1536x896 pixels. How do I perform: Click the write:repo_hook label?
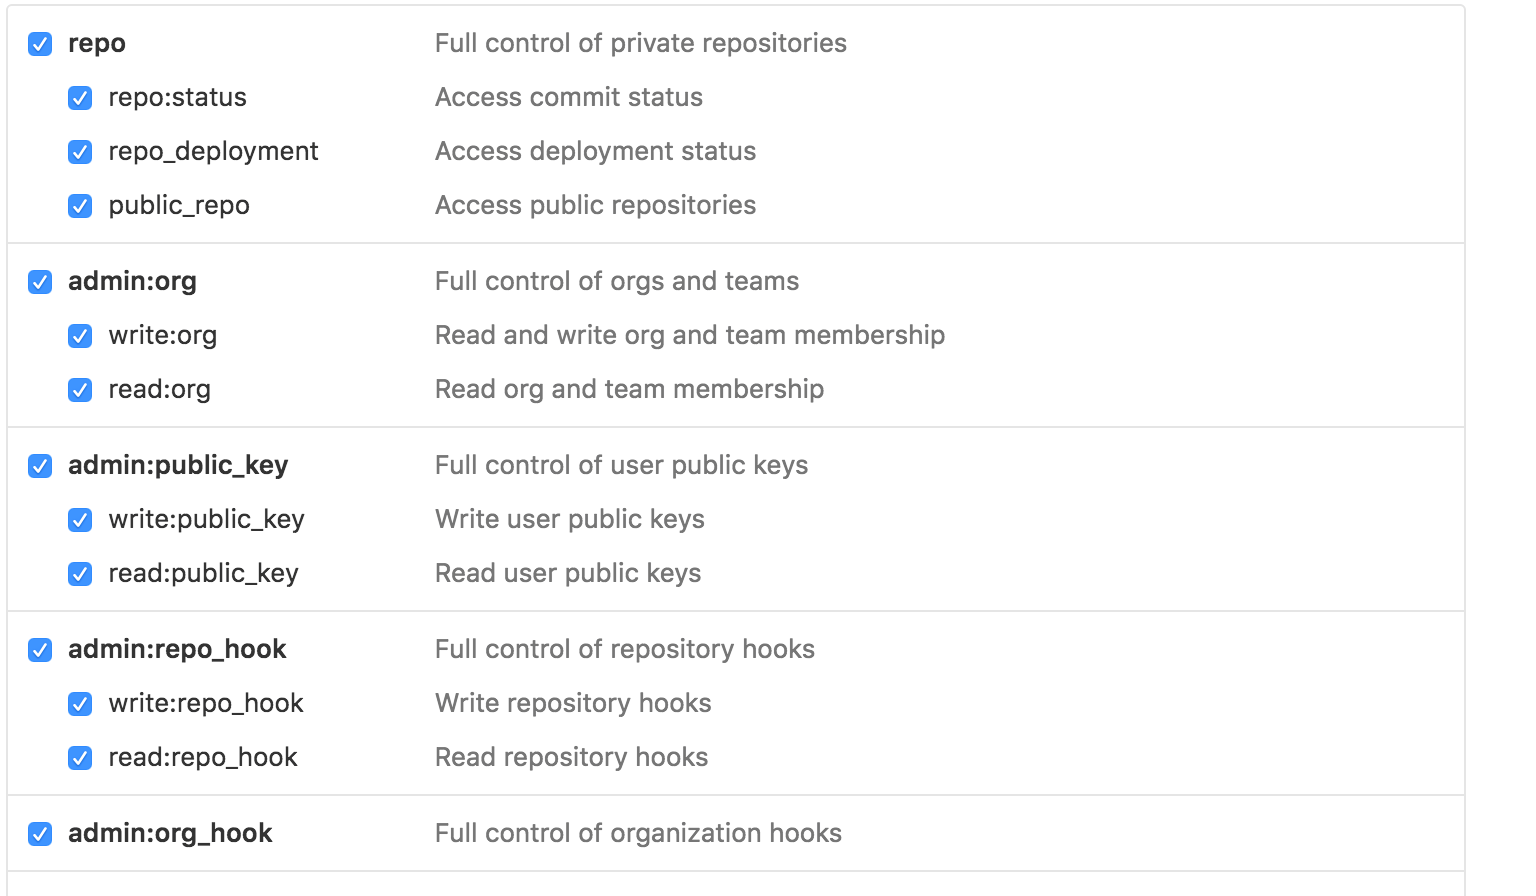click(x=206, y=703)
